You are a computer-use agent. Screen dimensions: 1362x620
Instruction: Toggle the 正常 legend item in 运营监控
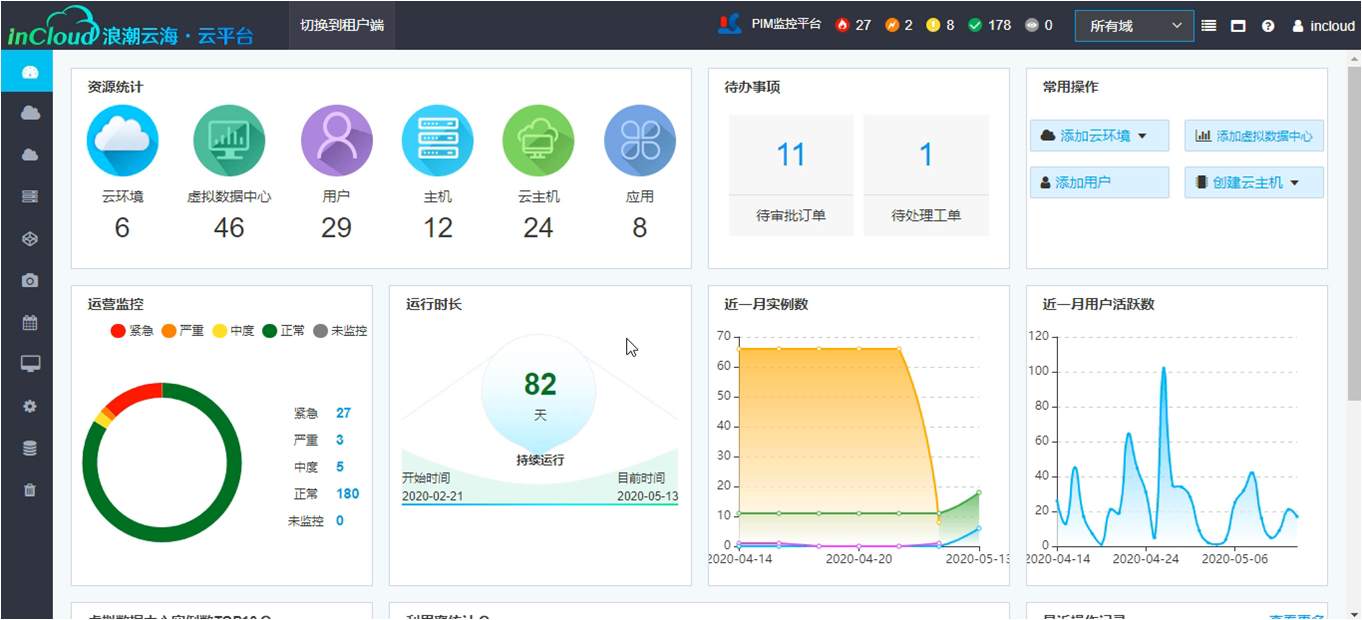(x=284, y=330)
